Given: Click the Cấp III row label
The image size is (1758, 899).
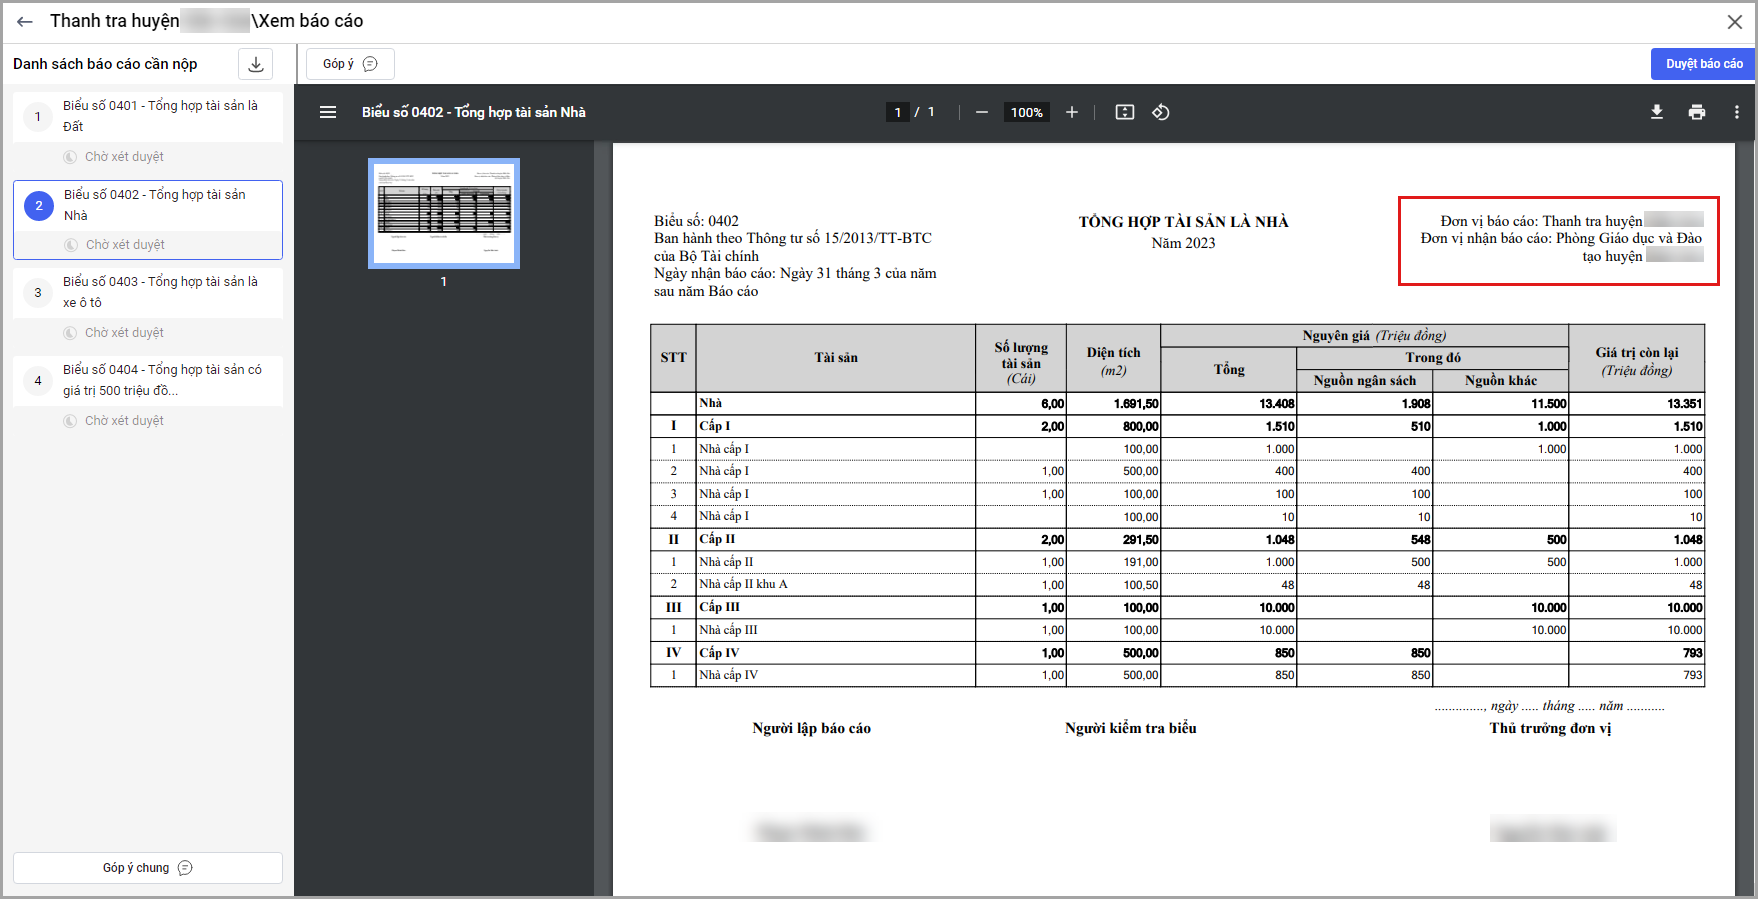Looking at the screenshot, I should (x=720, y=607).
